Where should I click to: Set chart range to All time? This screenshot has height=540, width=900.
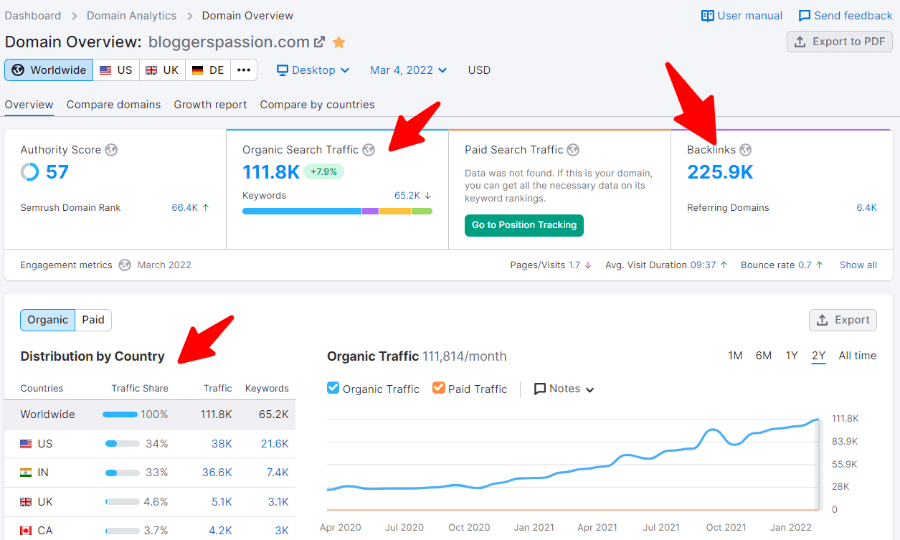click(858, 356)
